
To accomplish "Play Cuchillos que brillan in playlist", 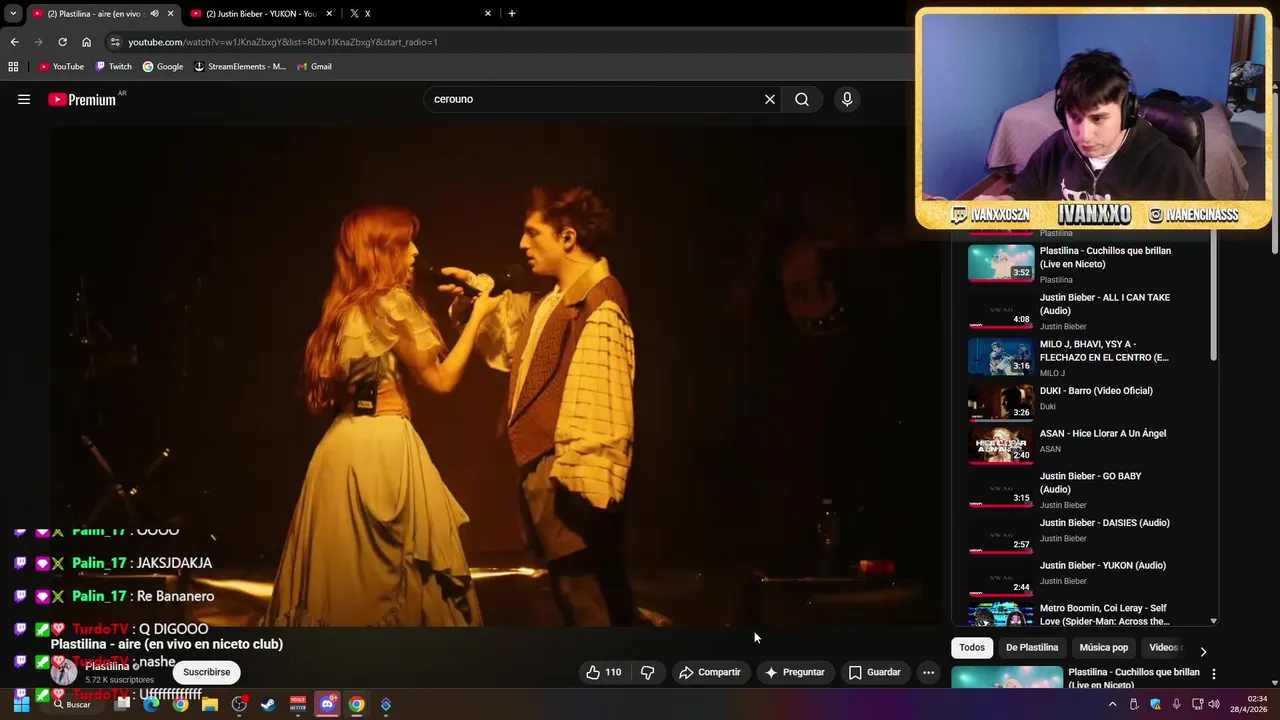I will tap(1085, 263).
